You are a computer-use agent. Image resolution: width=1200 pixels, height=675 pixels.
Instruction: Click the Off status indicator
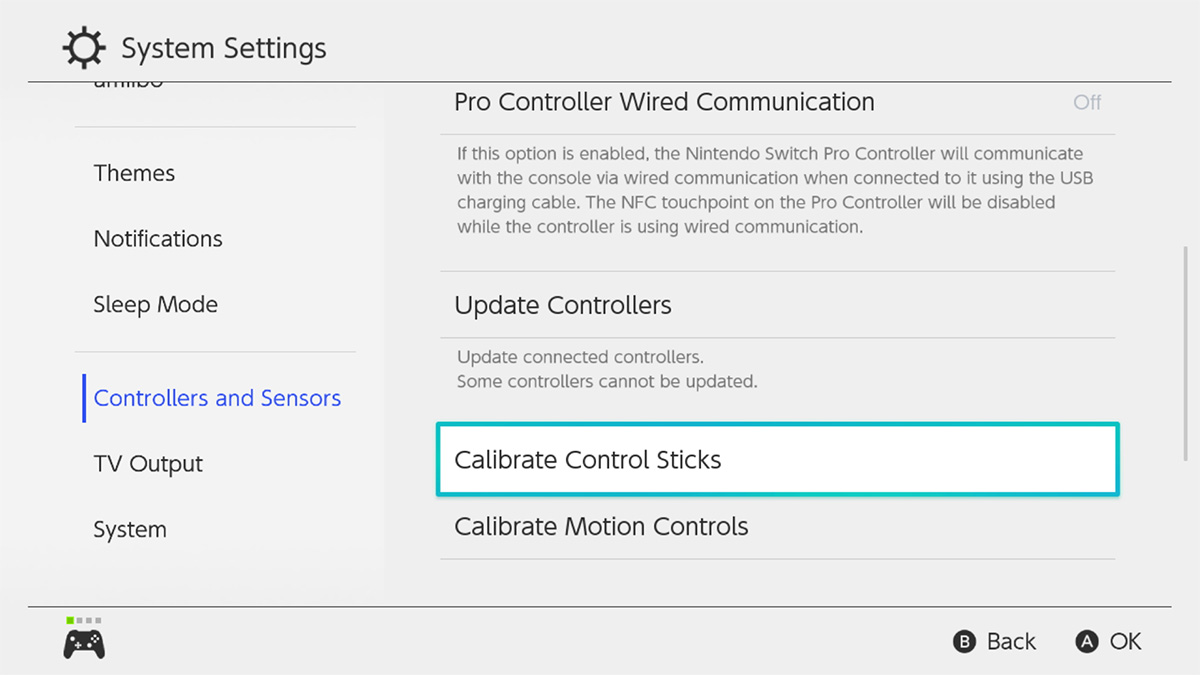(1087, 101)
